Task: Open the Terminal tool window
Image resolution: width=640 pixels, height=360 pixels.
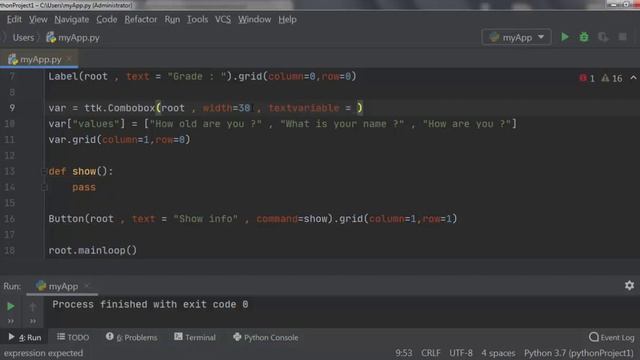Action: (195, 338)
